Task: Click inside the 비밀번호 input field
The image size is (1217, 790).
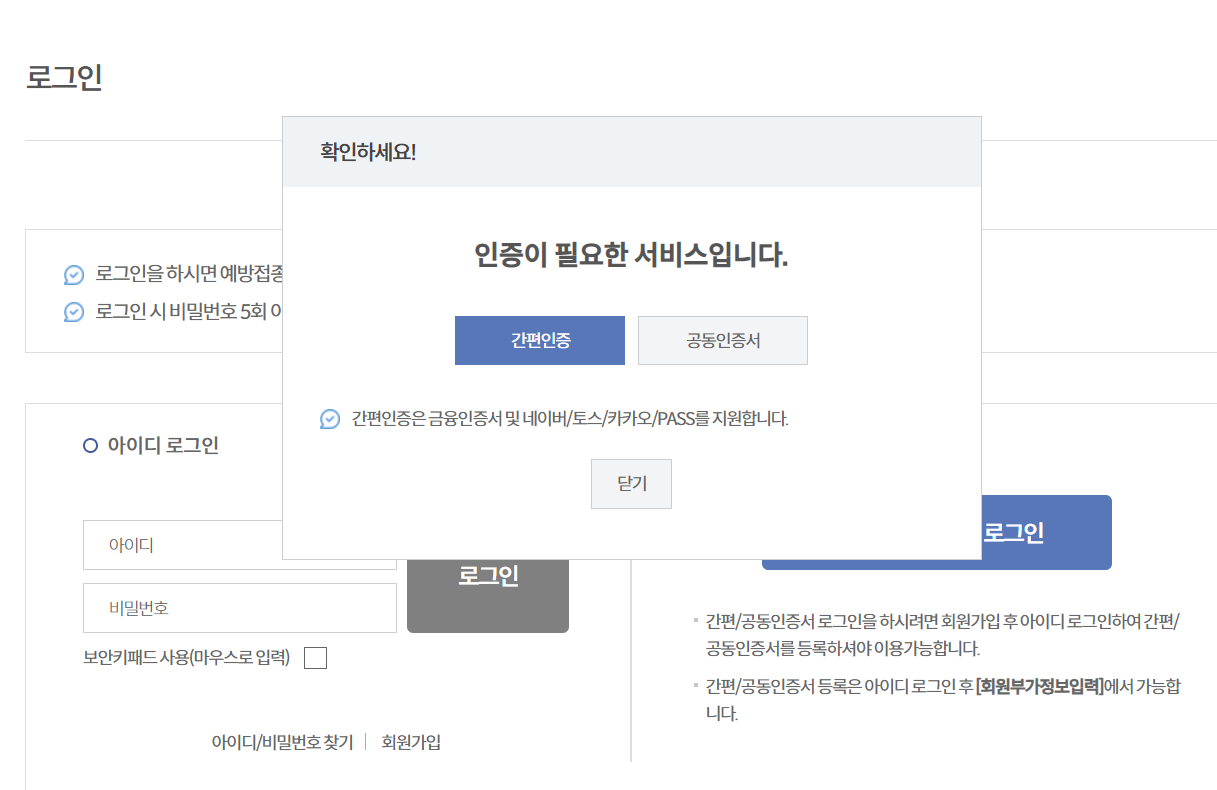Action: tap(240, 607)
